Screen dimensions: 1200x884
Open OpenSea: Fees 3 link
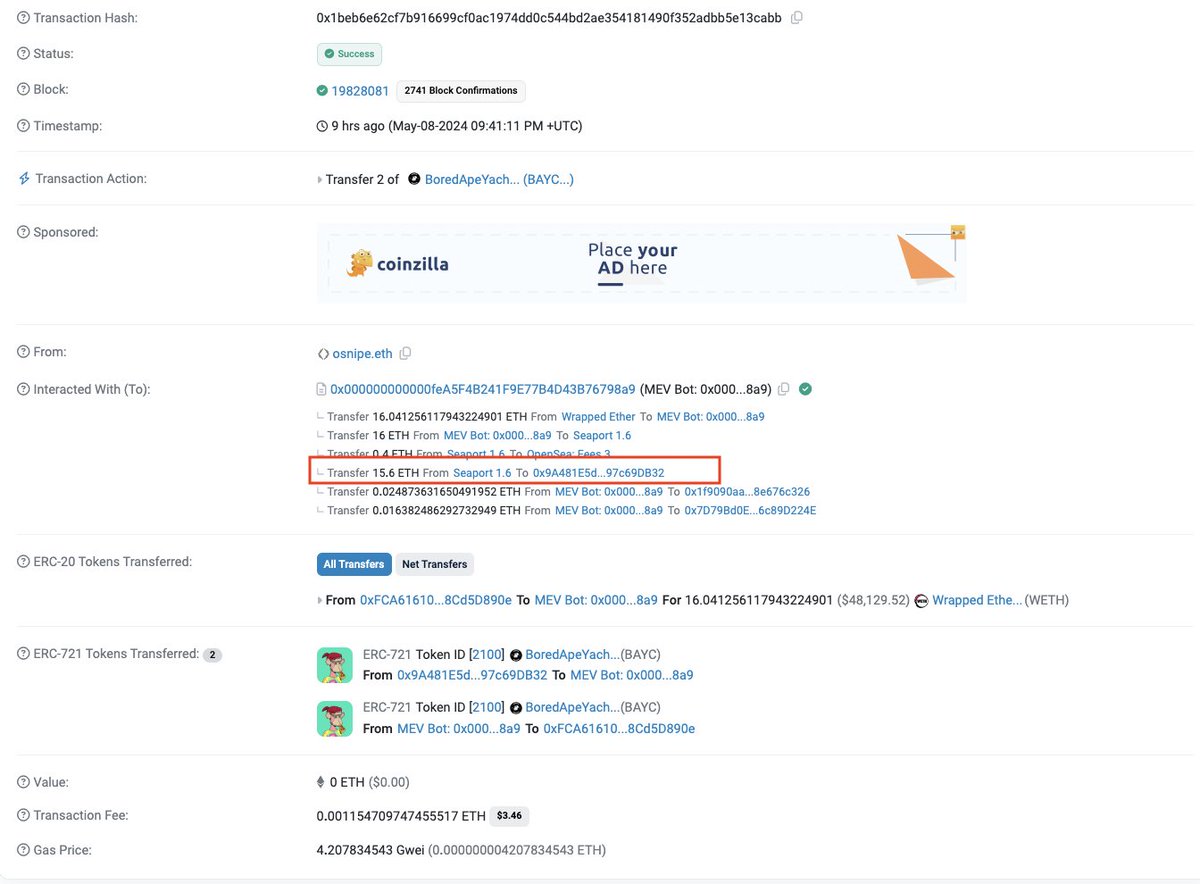coord(569,454)
